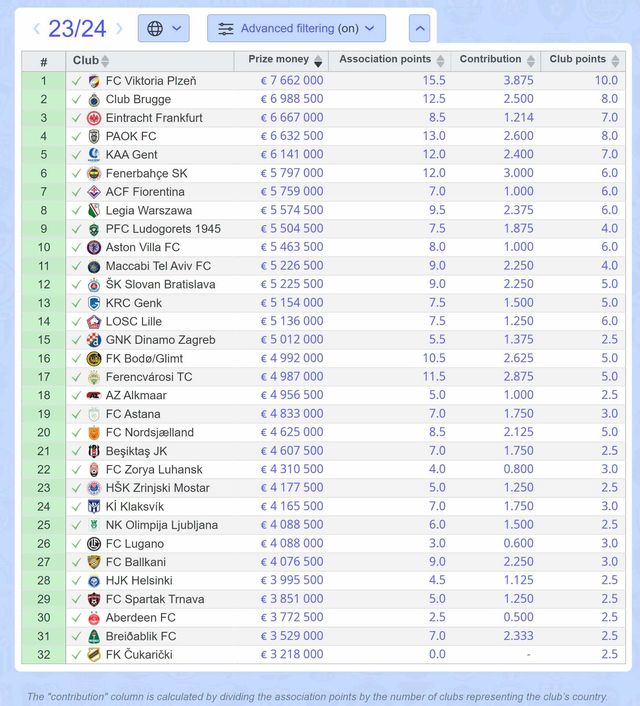The height and width of the screenshot is (706, 640).
Task: Click prize money € 3 218 000
Action: click(x=292, y=654)
